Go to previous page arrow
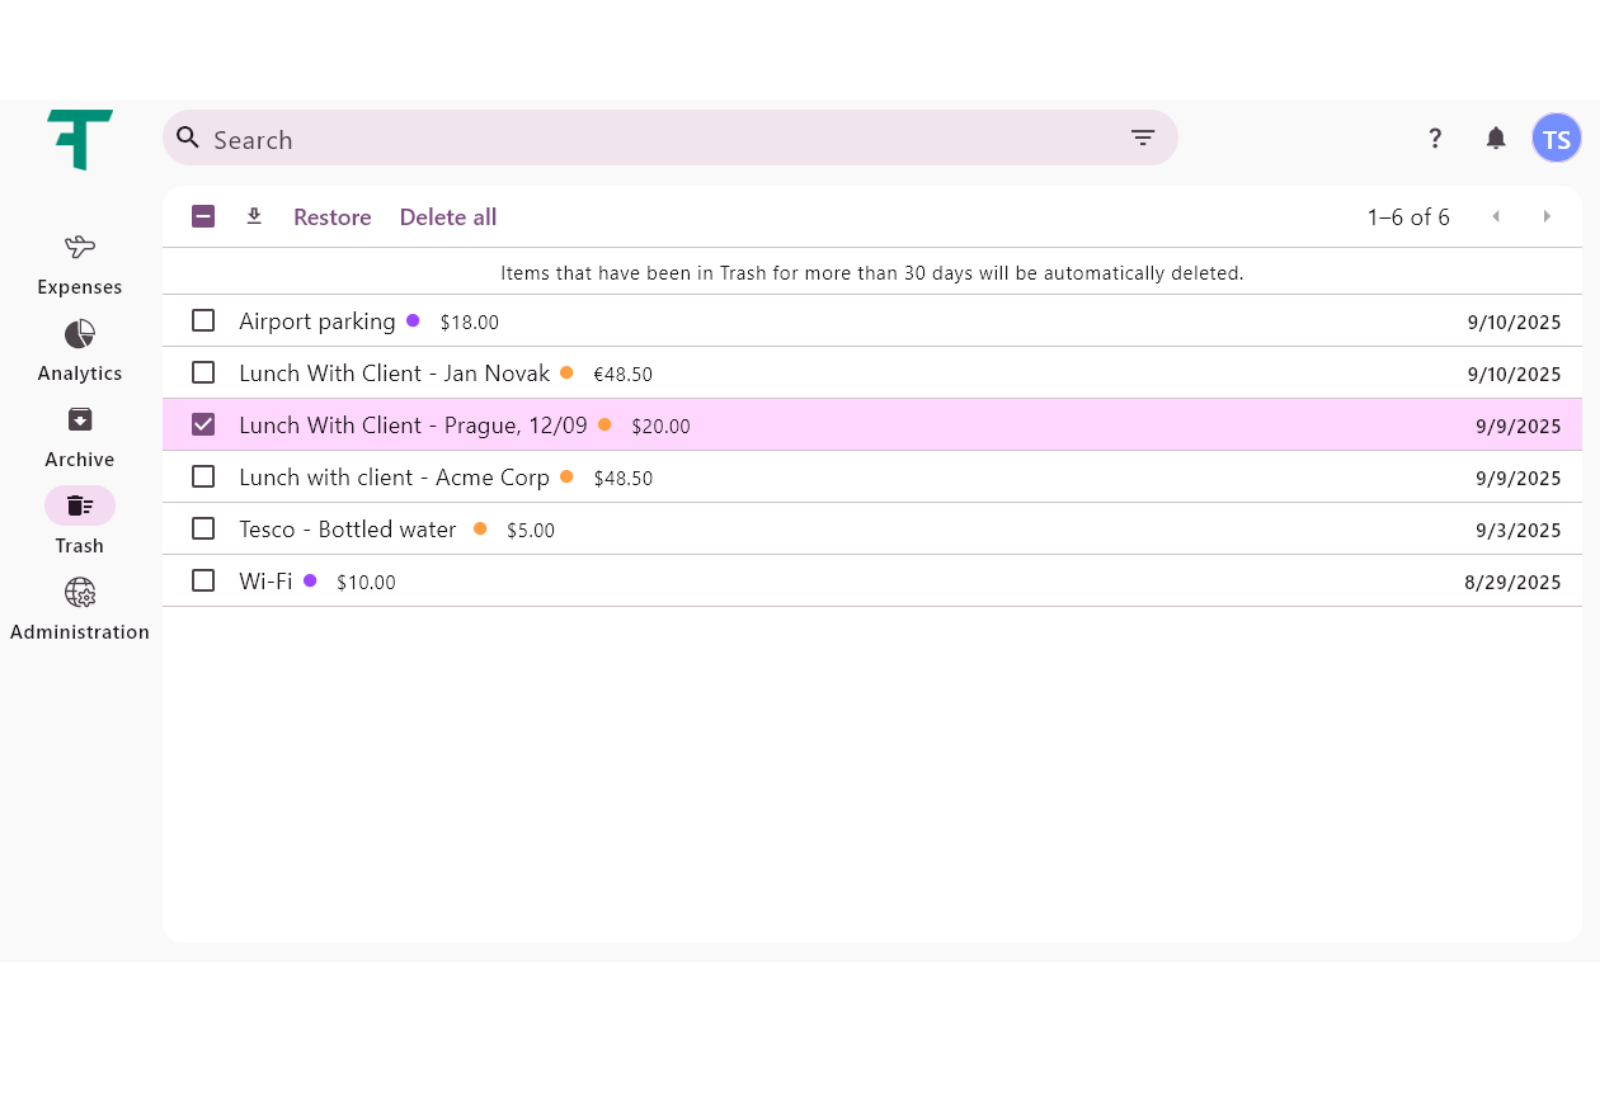This screenshot has height=1100, width=1600. tap(1496, 216)
